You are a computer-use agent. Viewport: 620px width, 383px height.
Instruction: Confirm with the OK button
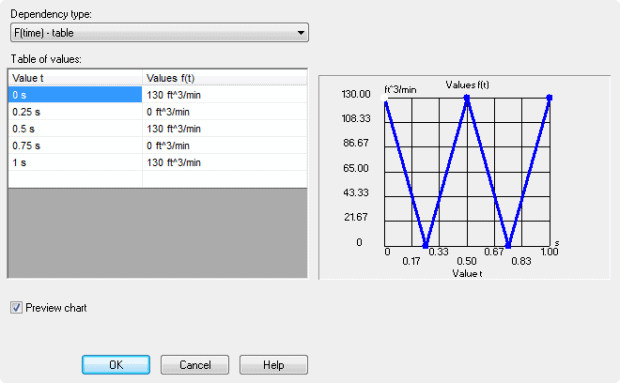(116, 364)
